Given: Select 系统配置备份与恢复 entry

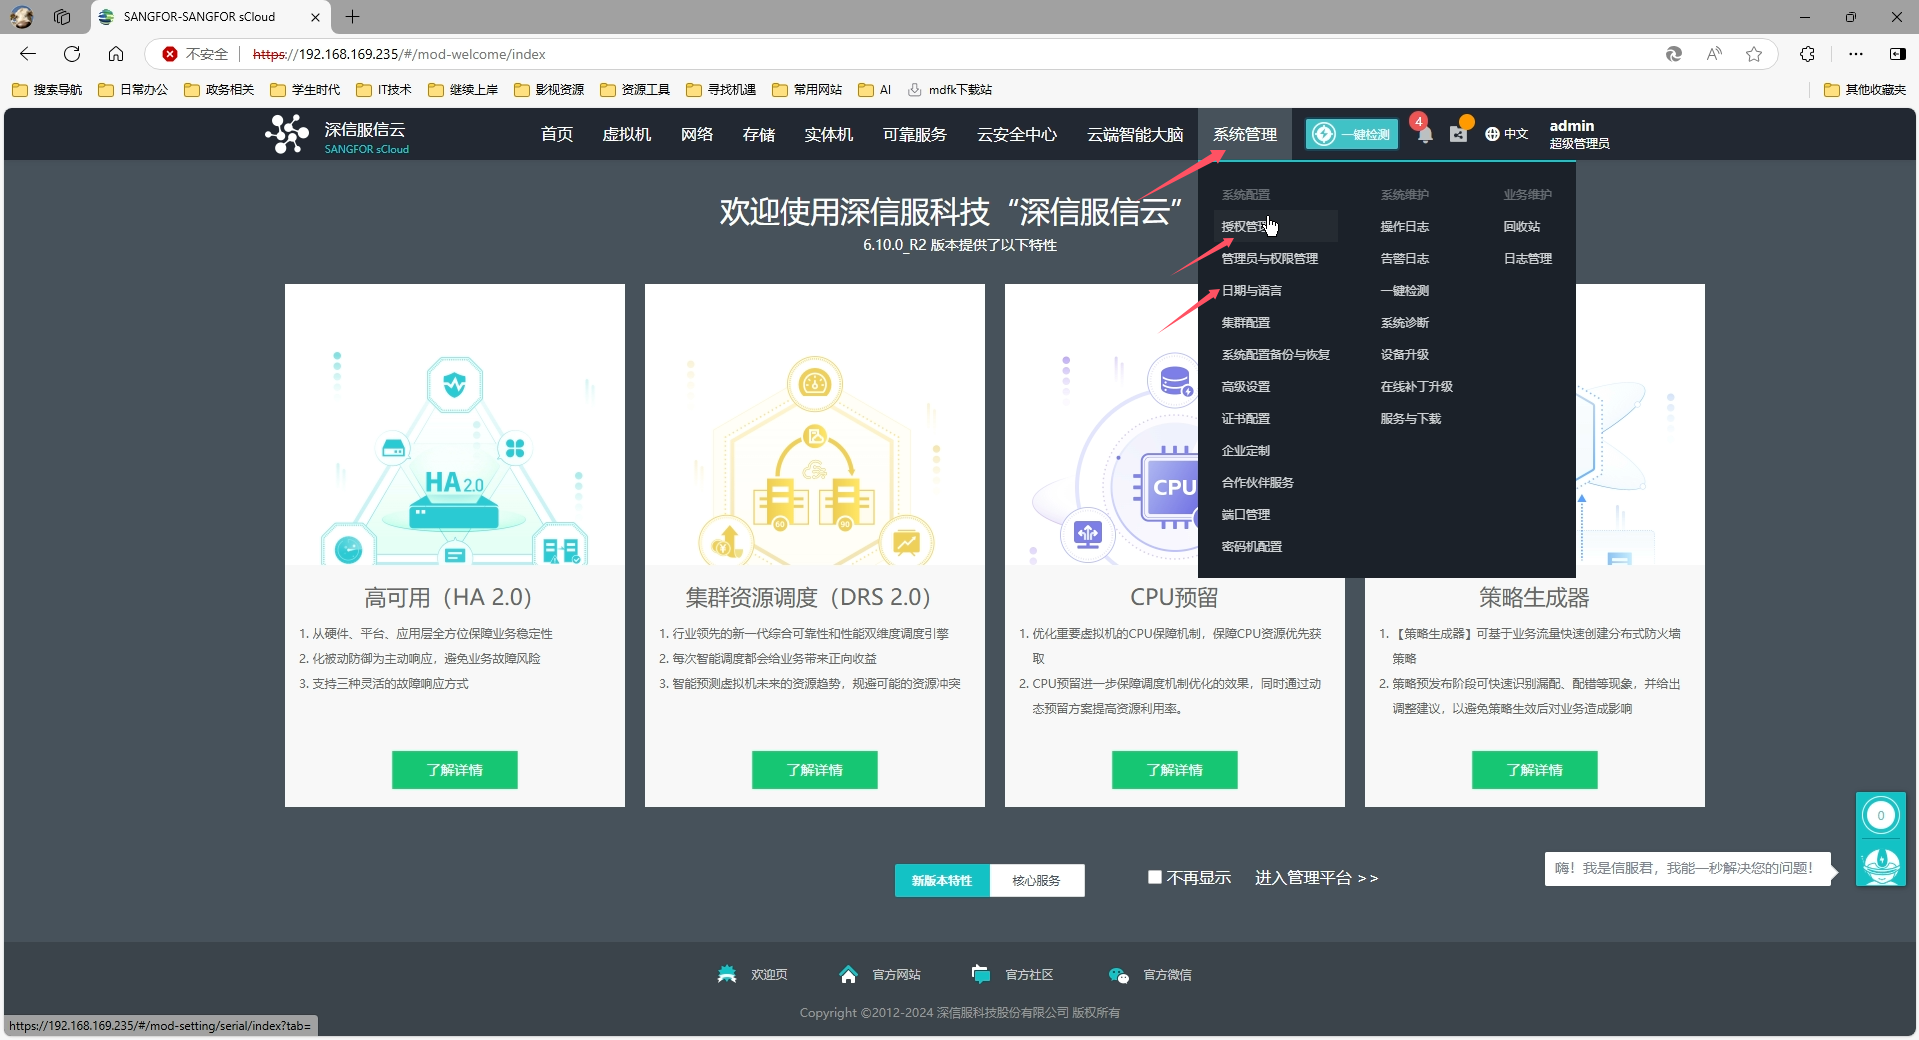Looking at the screenshot, I should click(x=1276, y=354).
